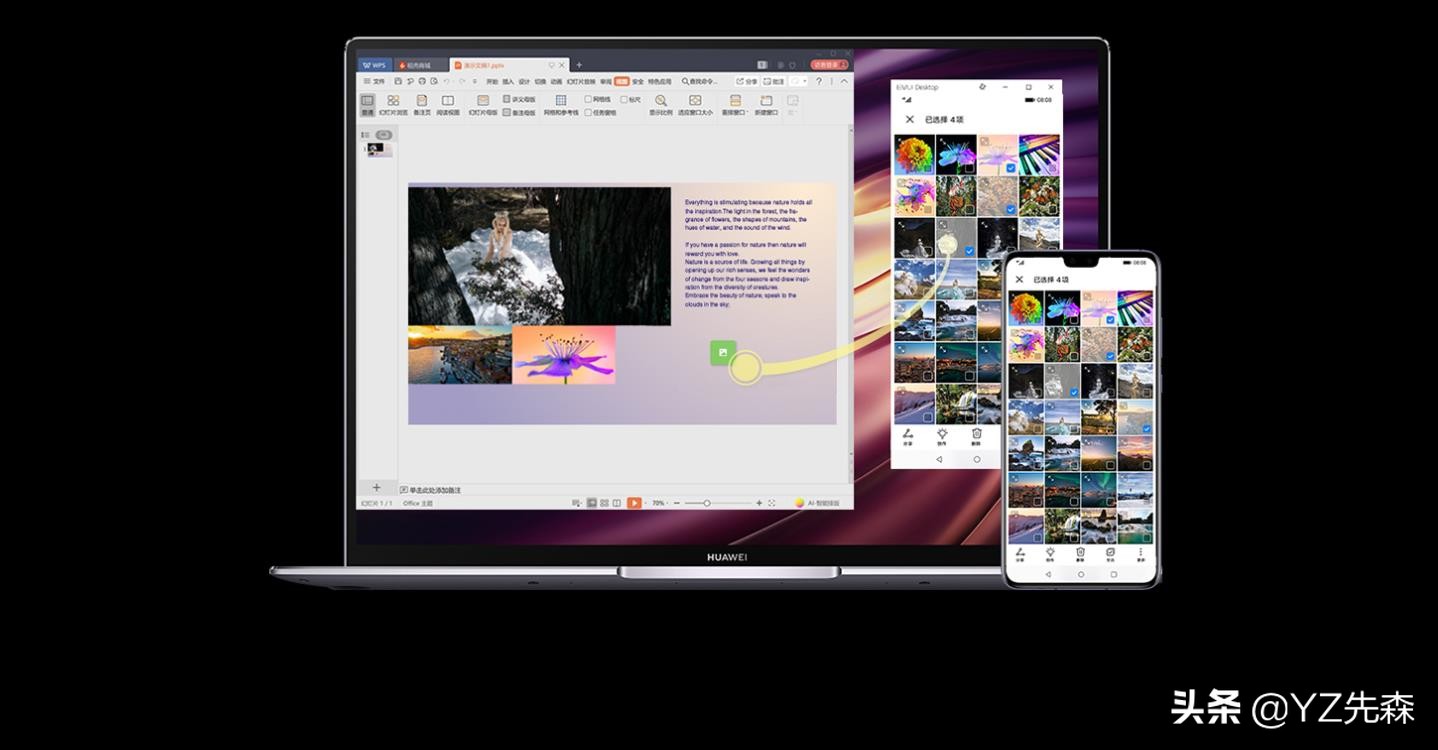Click the green image drag icon on slide

click(x=723, y=353)
